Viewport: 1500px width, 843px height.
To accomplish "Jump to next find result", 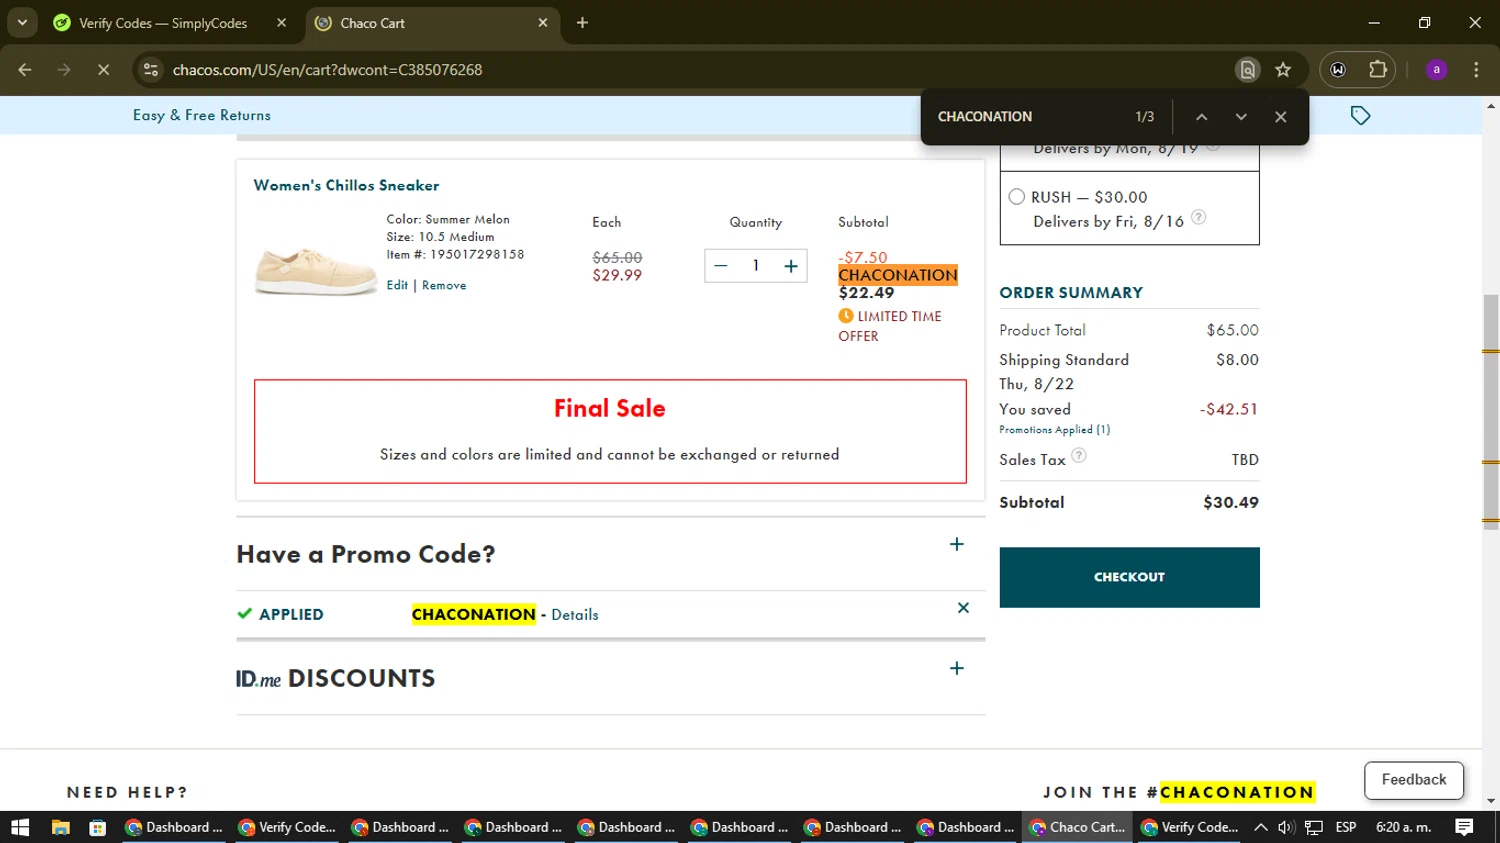I will click(x=1241, y=117).
